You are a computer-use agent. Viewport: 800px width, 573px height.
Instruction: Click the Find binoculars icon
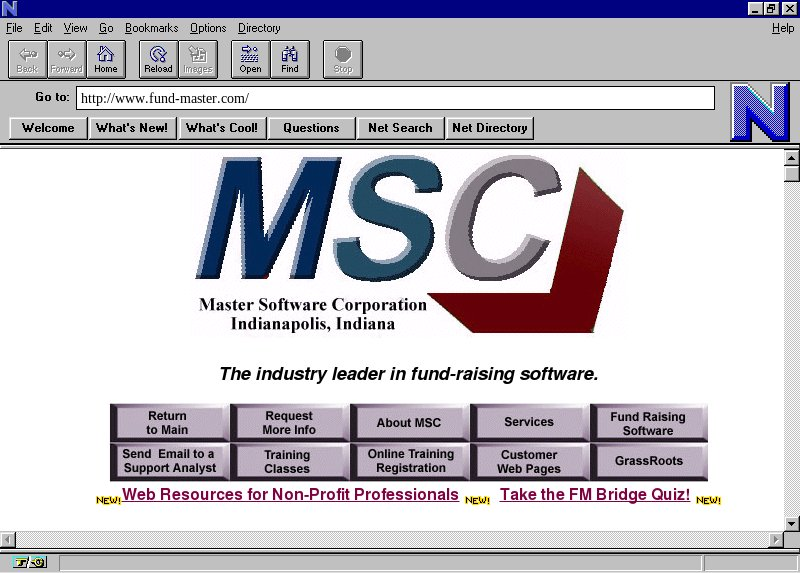[x=290, y=59]
